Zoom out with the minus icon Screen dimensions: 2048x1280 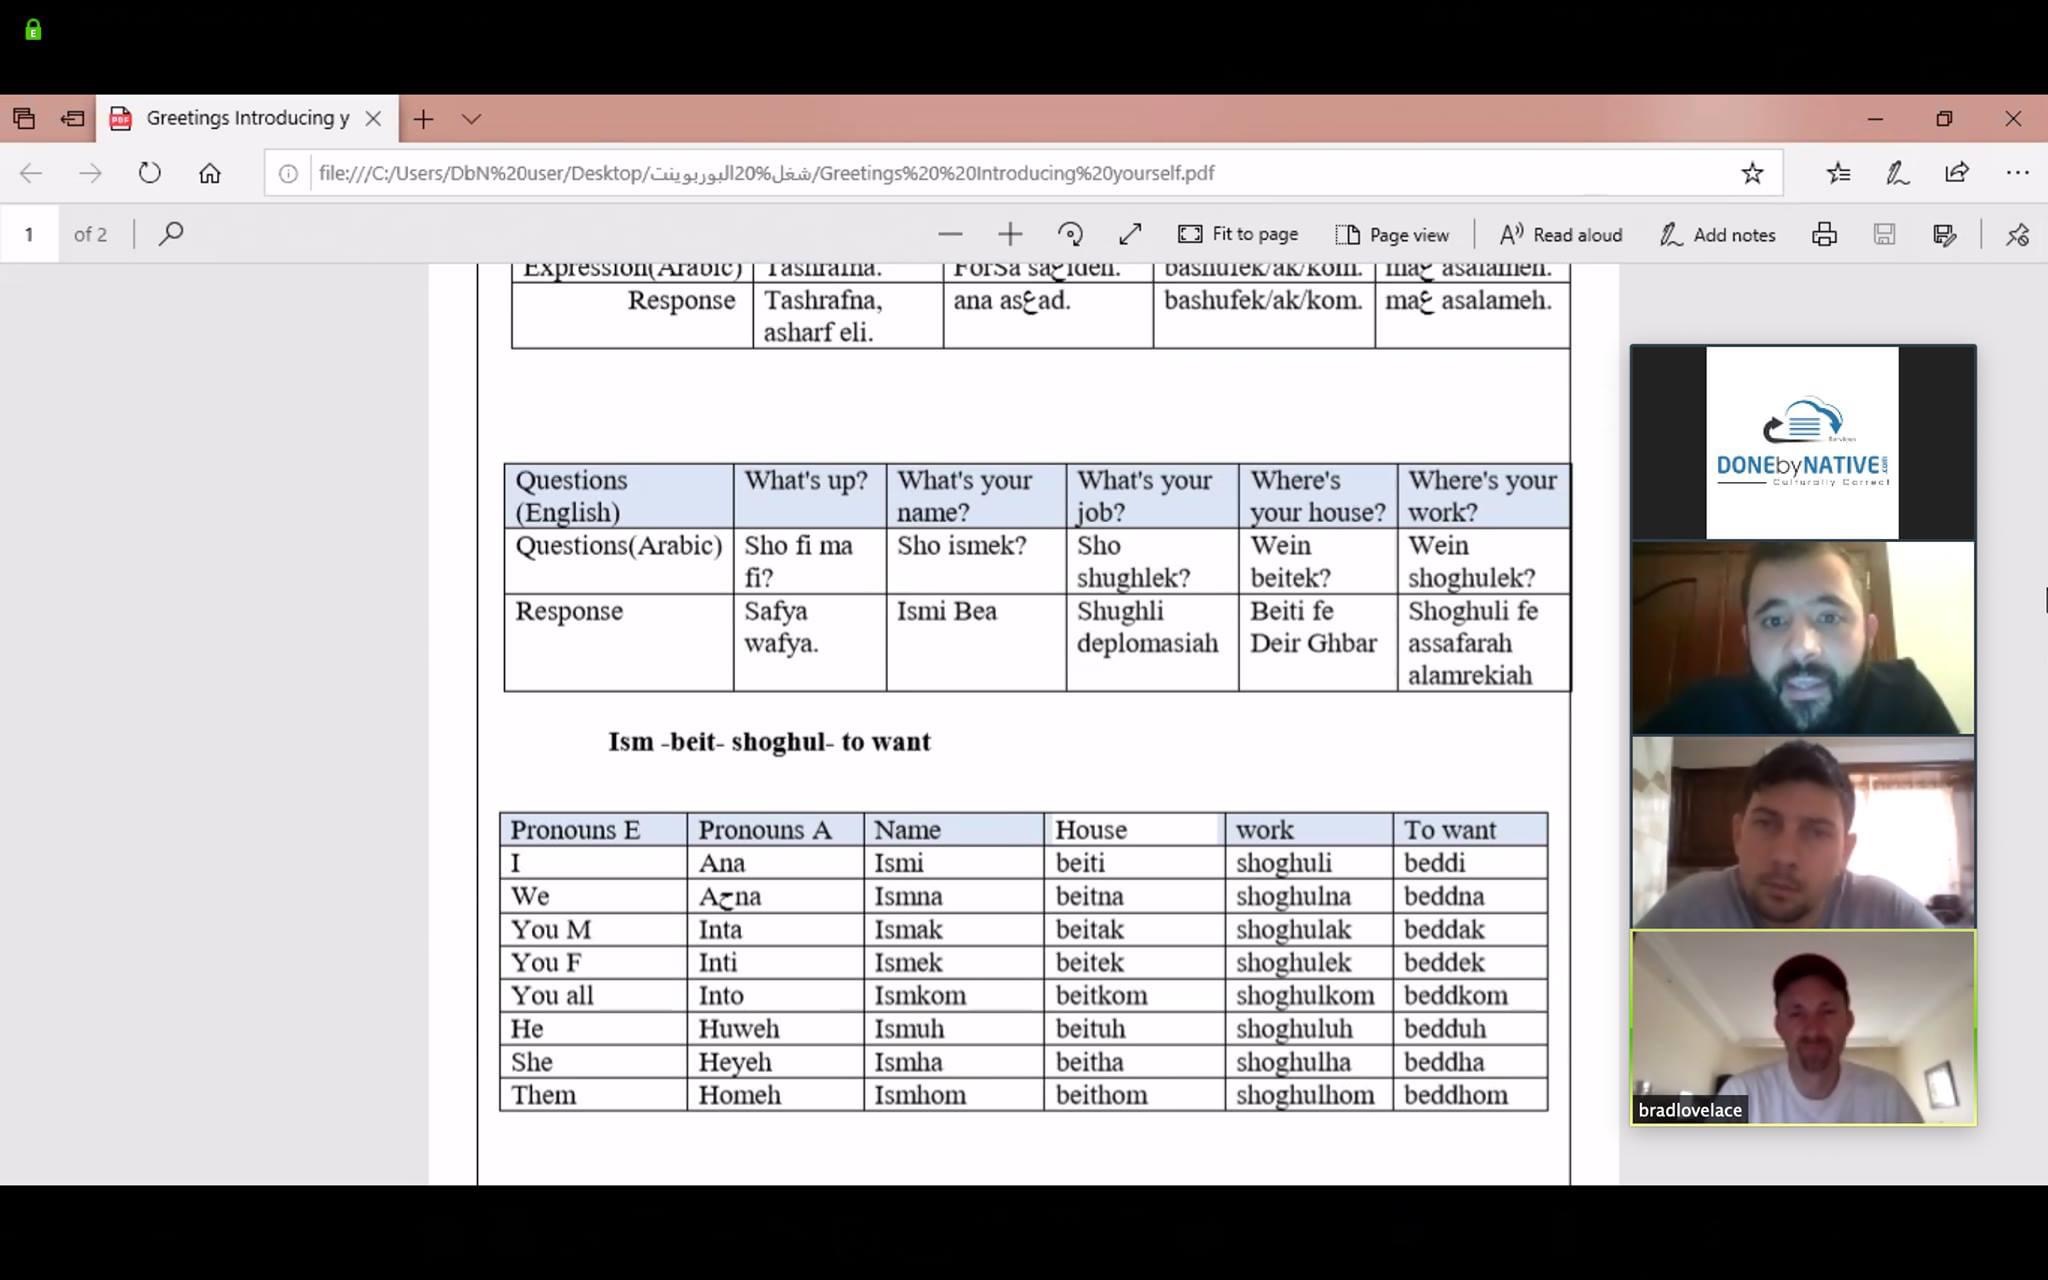[x=950, y=234]
